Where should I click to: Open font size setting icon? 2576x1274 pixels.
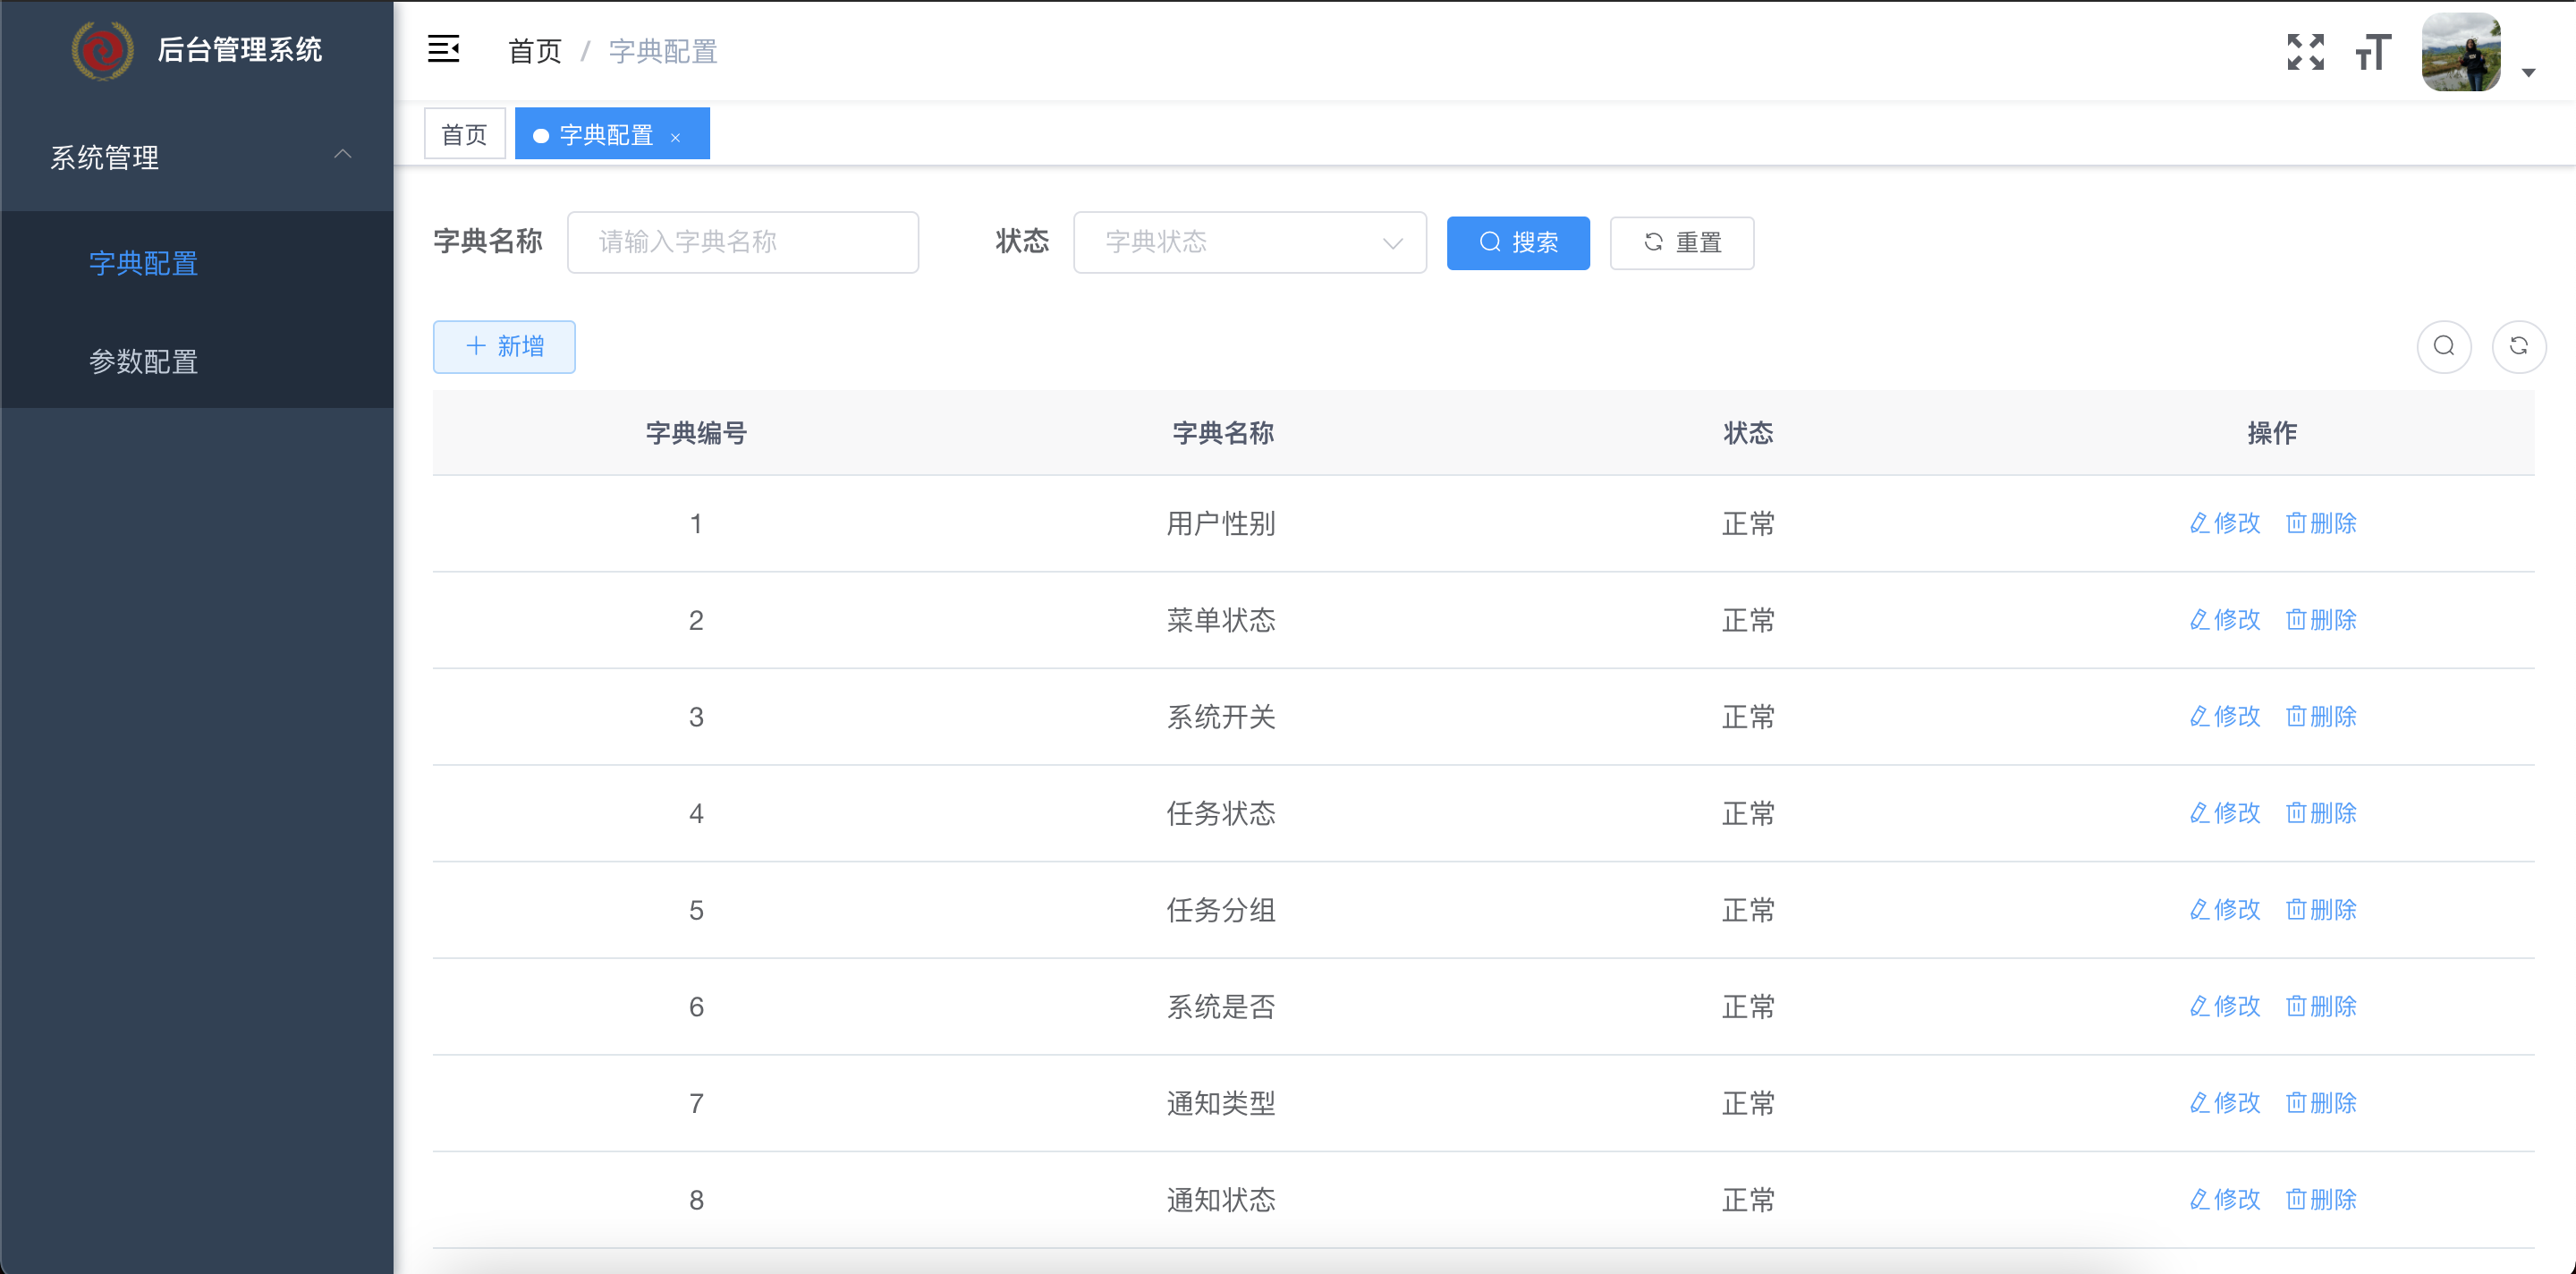click(x=2373, y=52)
